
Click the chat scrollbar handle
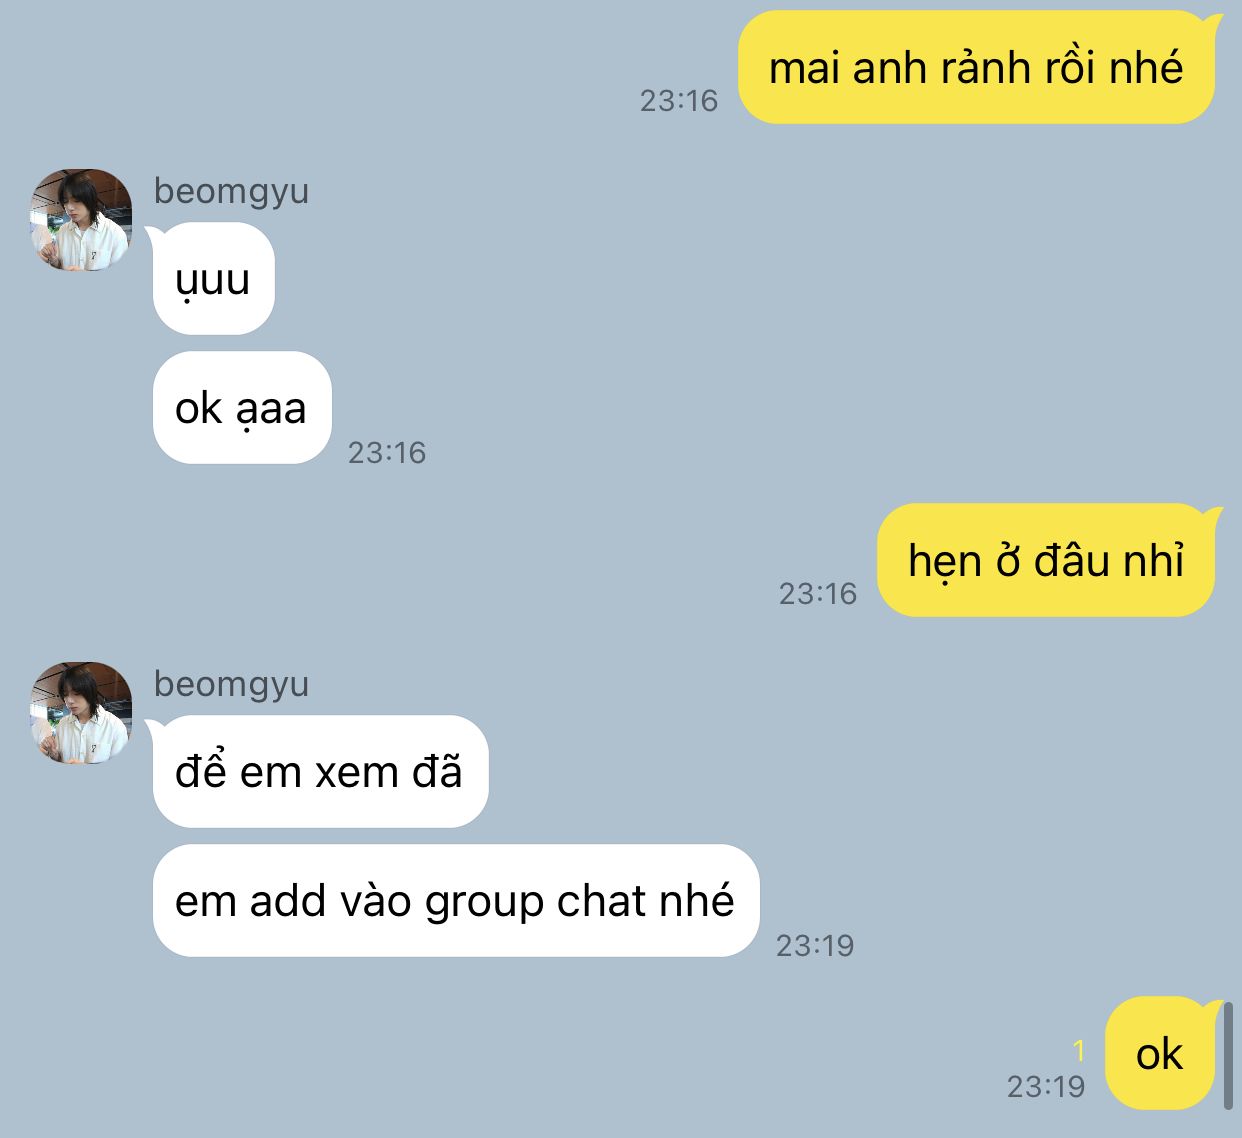[x=1229, y=1055]
